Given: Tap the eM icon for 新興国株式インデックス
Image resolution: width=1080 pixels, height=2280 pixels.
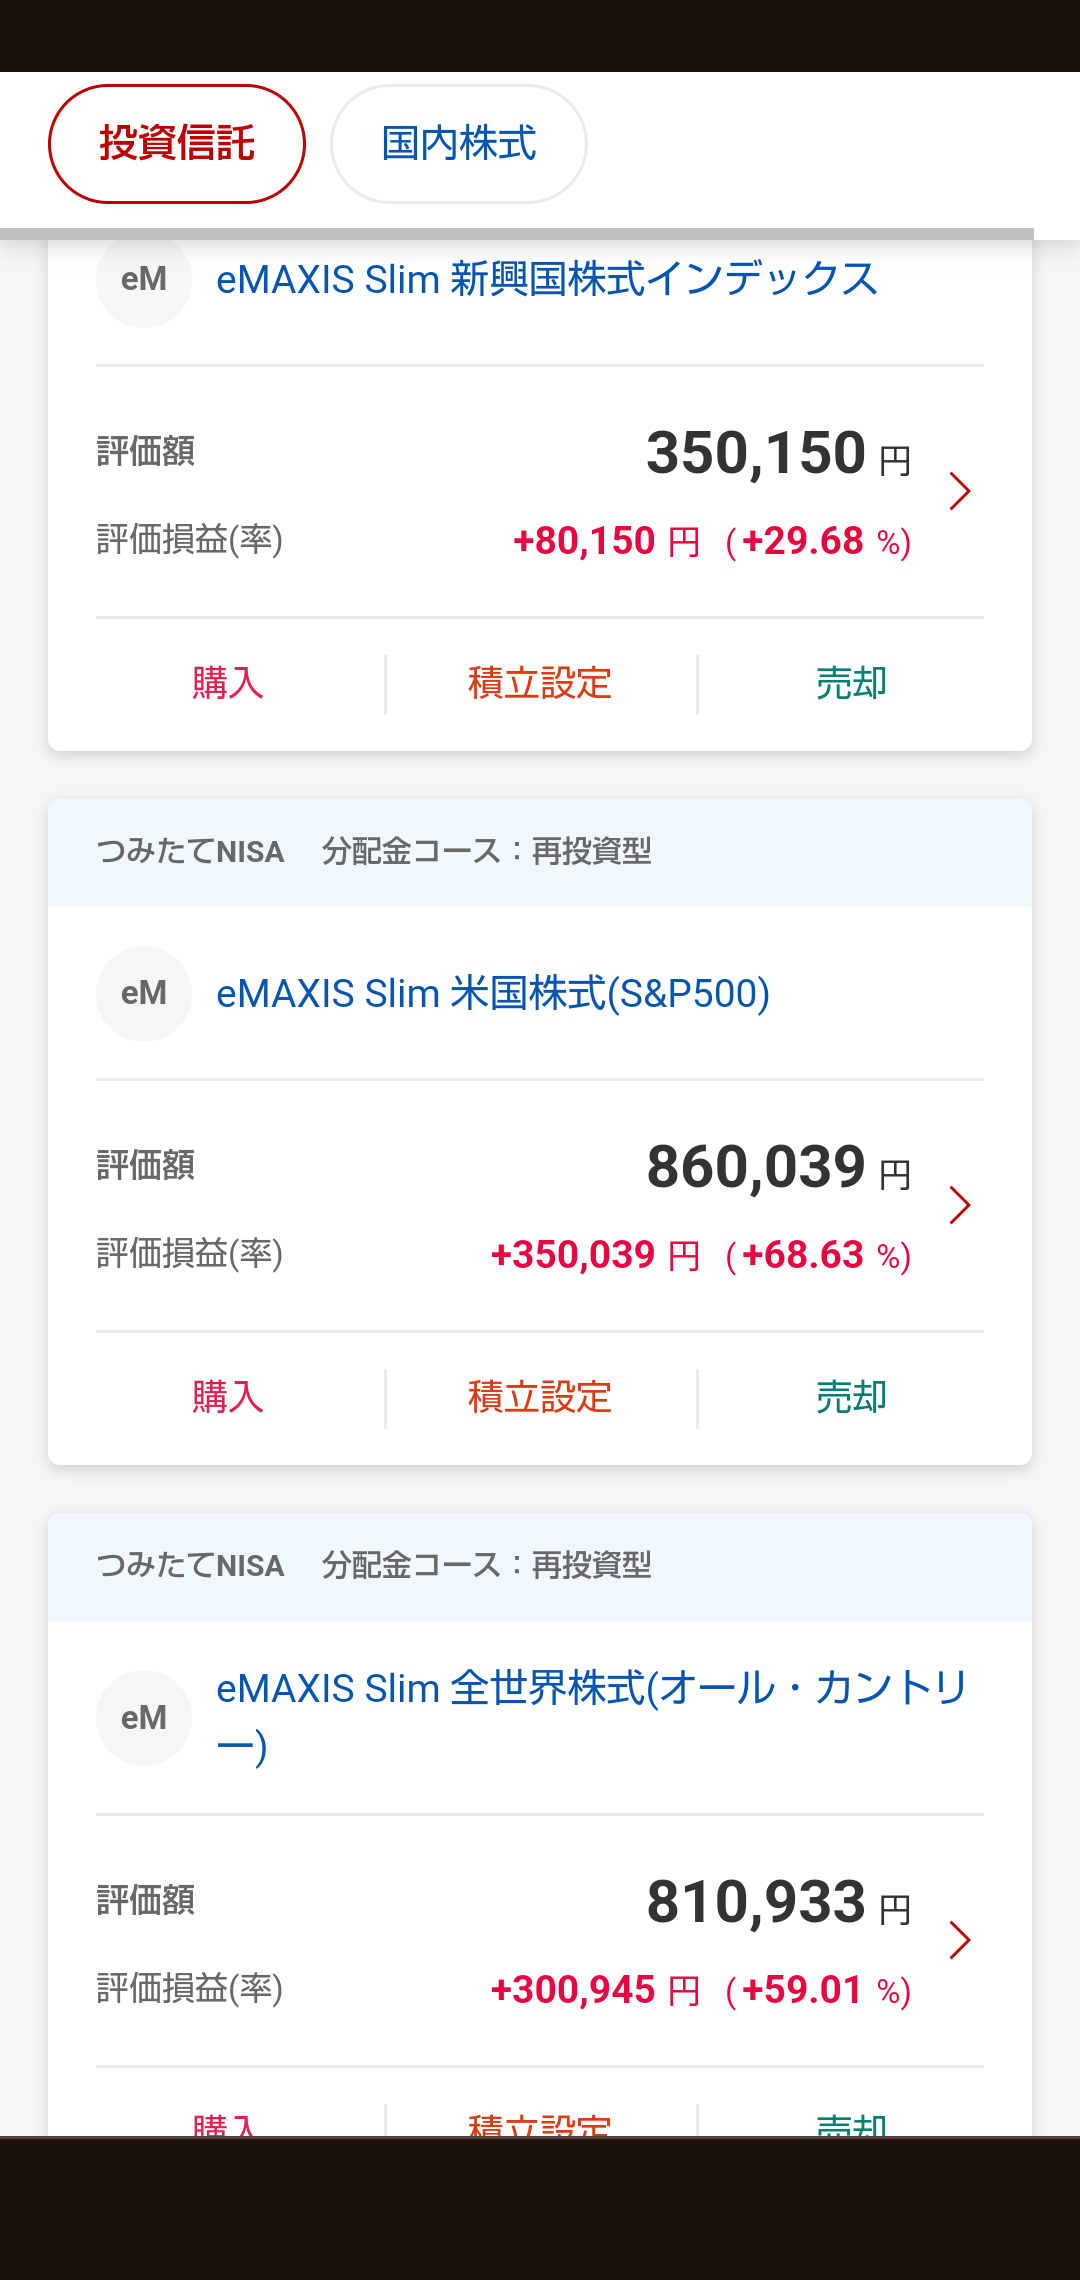Looking at the screenshot, I should click(x=144, y=280).
